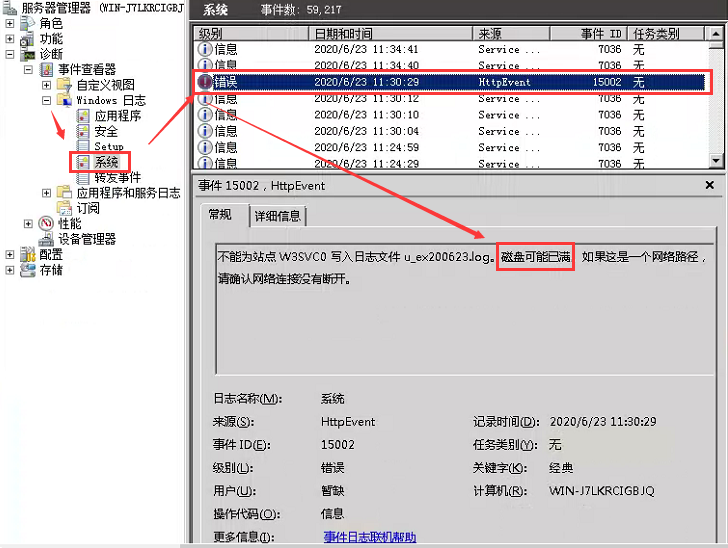The image size is (728, 548).
Task: Select the 事件查看器 (Event Viewer) icon
Action: [x=46, y=70]
